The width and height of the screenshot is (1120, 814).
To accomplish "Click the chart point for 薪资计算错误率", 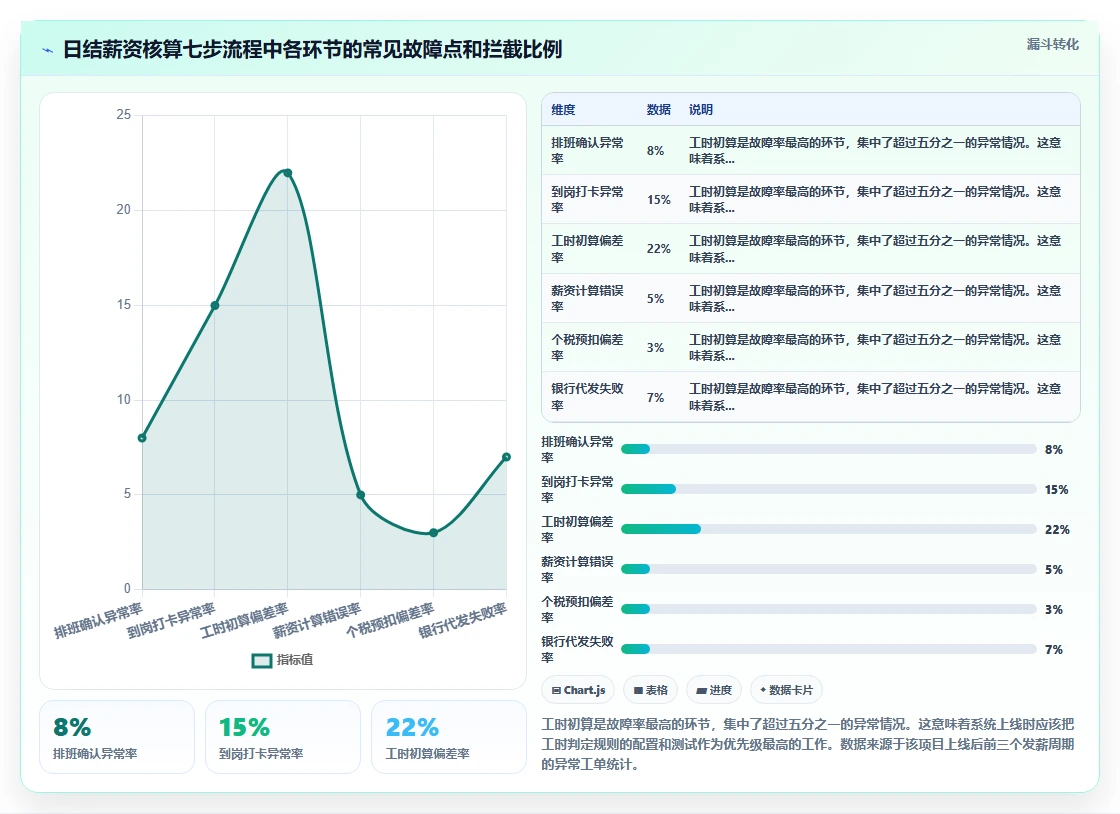I will (361, 495).
